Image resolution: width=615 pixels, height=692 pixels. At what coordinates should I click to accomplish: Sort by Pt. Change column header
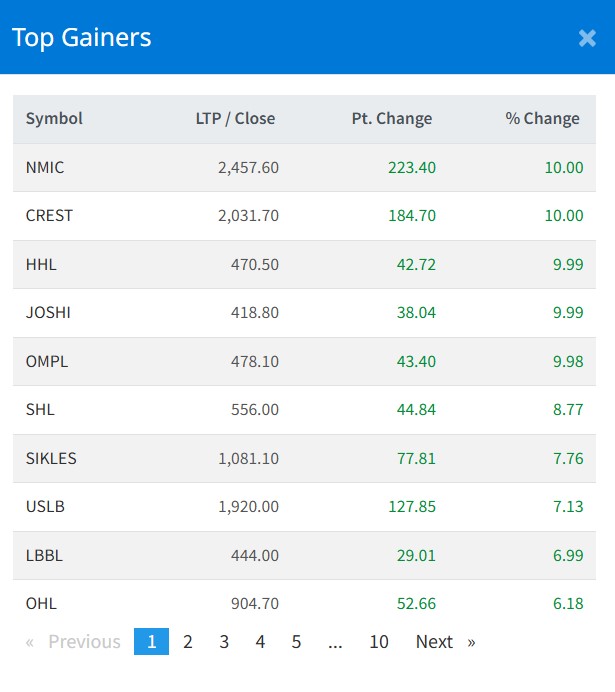[x=392, y=118]
